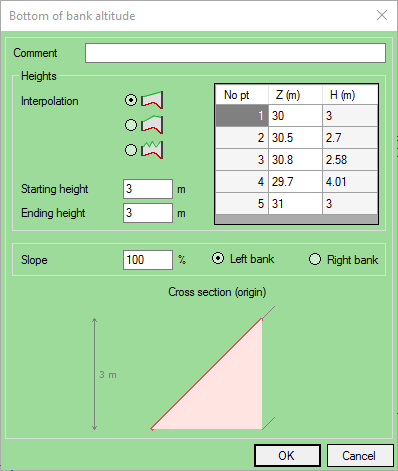The width and height of the screenshot is (398, 471).
Task: Focus the Starting height field
Action: tap(148, 189)
